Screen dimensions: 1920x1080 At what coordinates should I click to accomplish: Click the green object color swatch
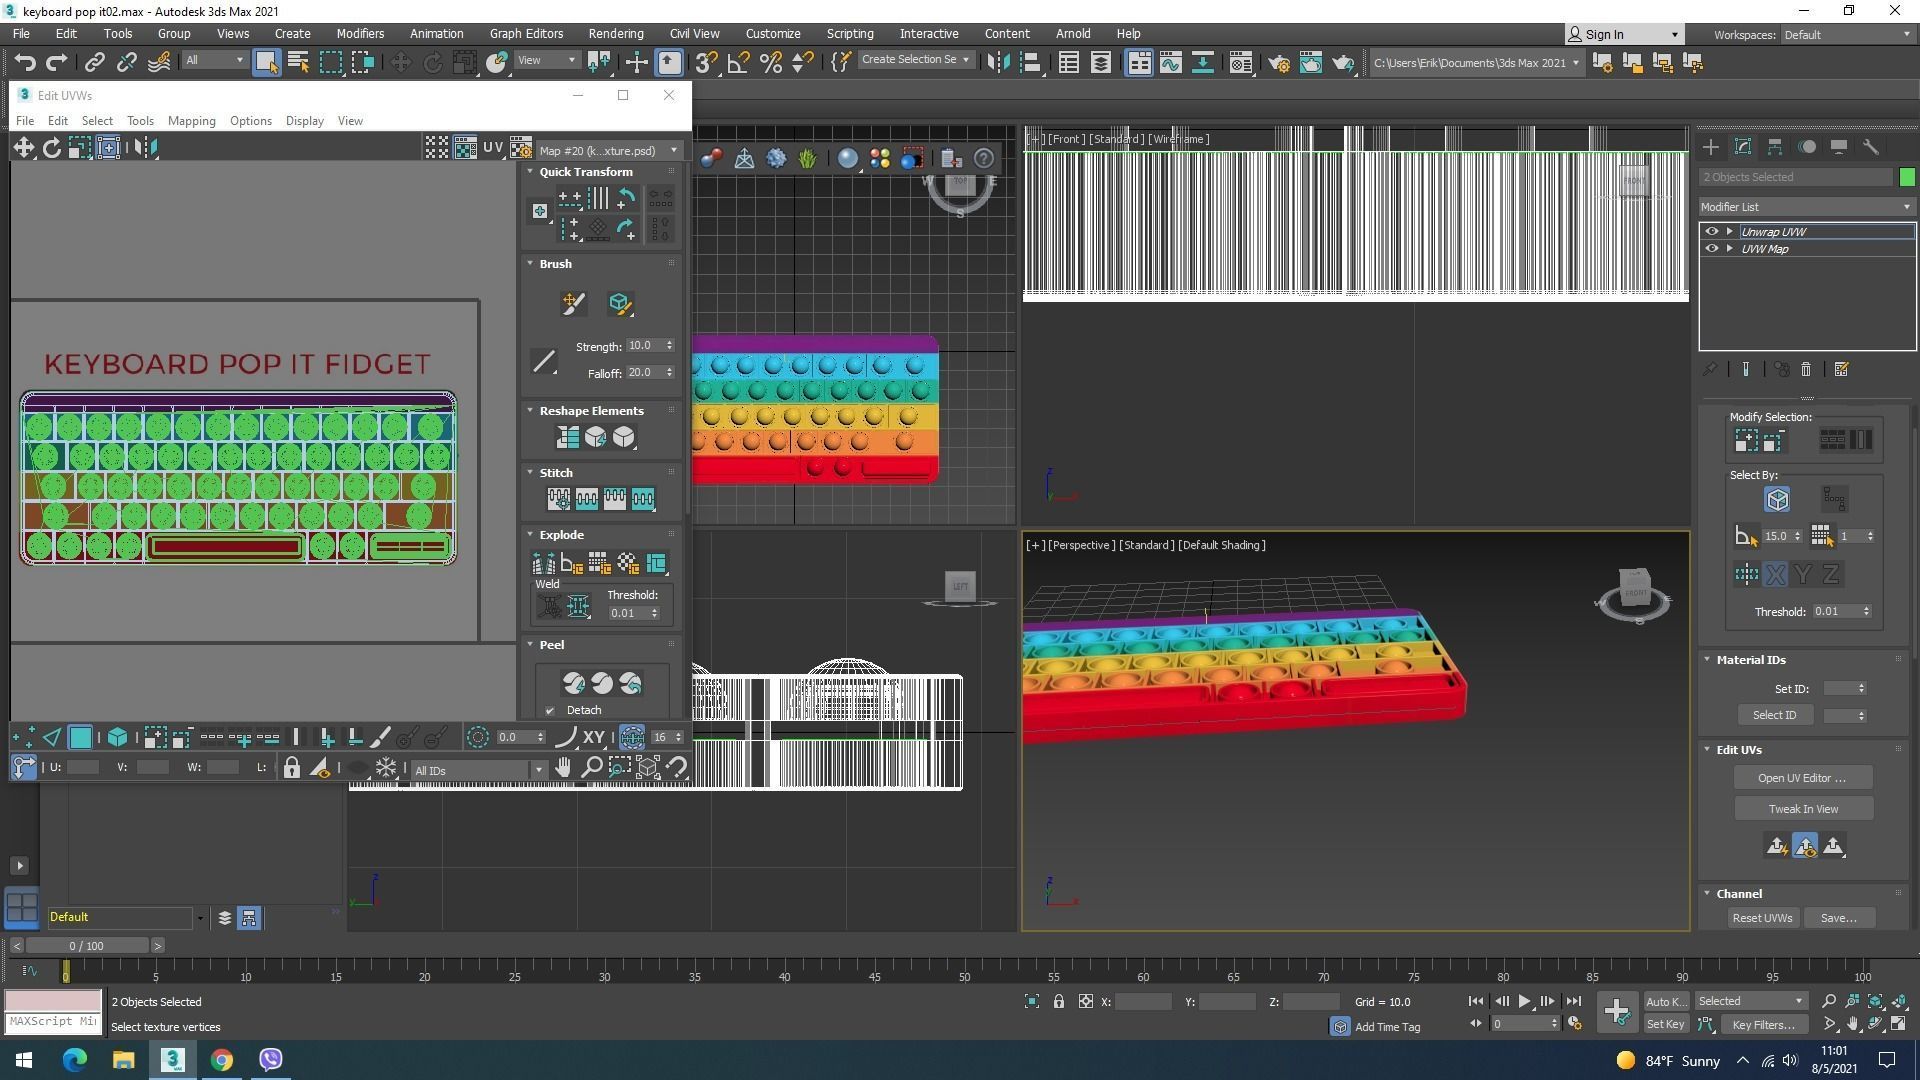tap(1907, 177)
